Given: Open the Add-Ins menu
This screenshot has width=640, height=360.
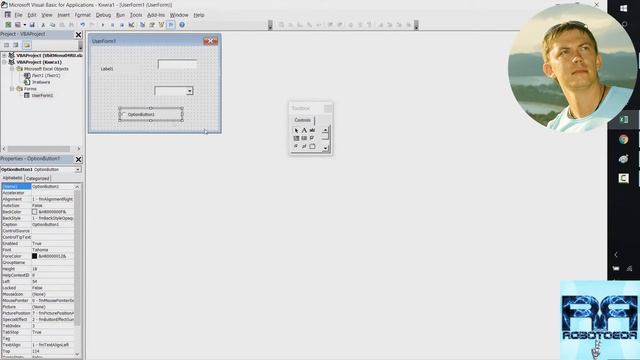Looking at the screenshot, I should click(156, 15).
